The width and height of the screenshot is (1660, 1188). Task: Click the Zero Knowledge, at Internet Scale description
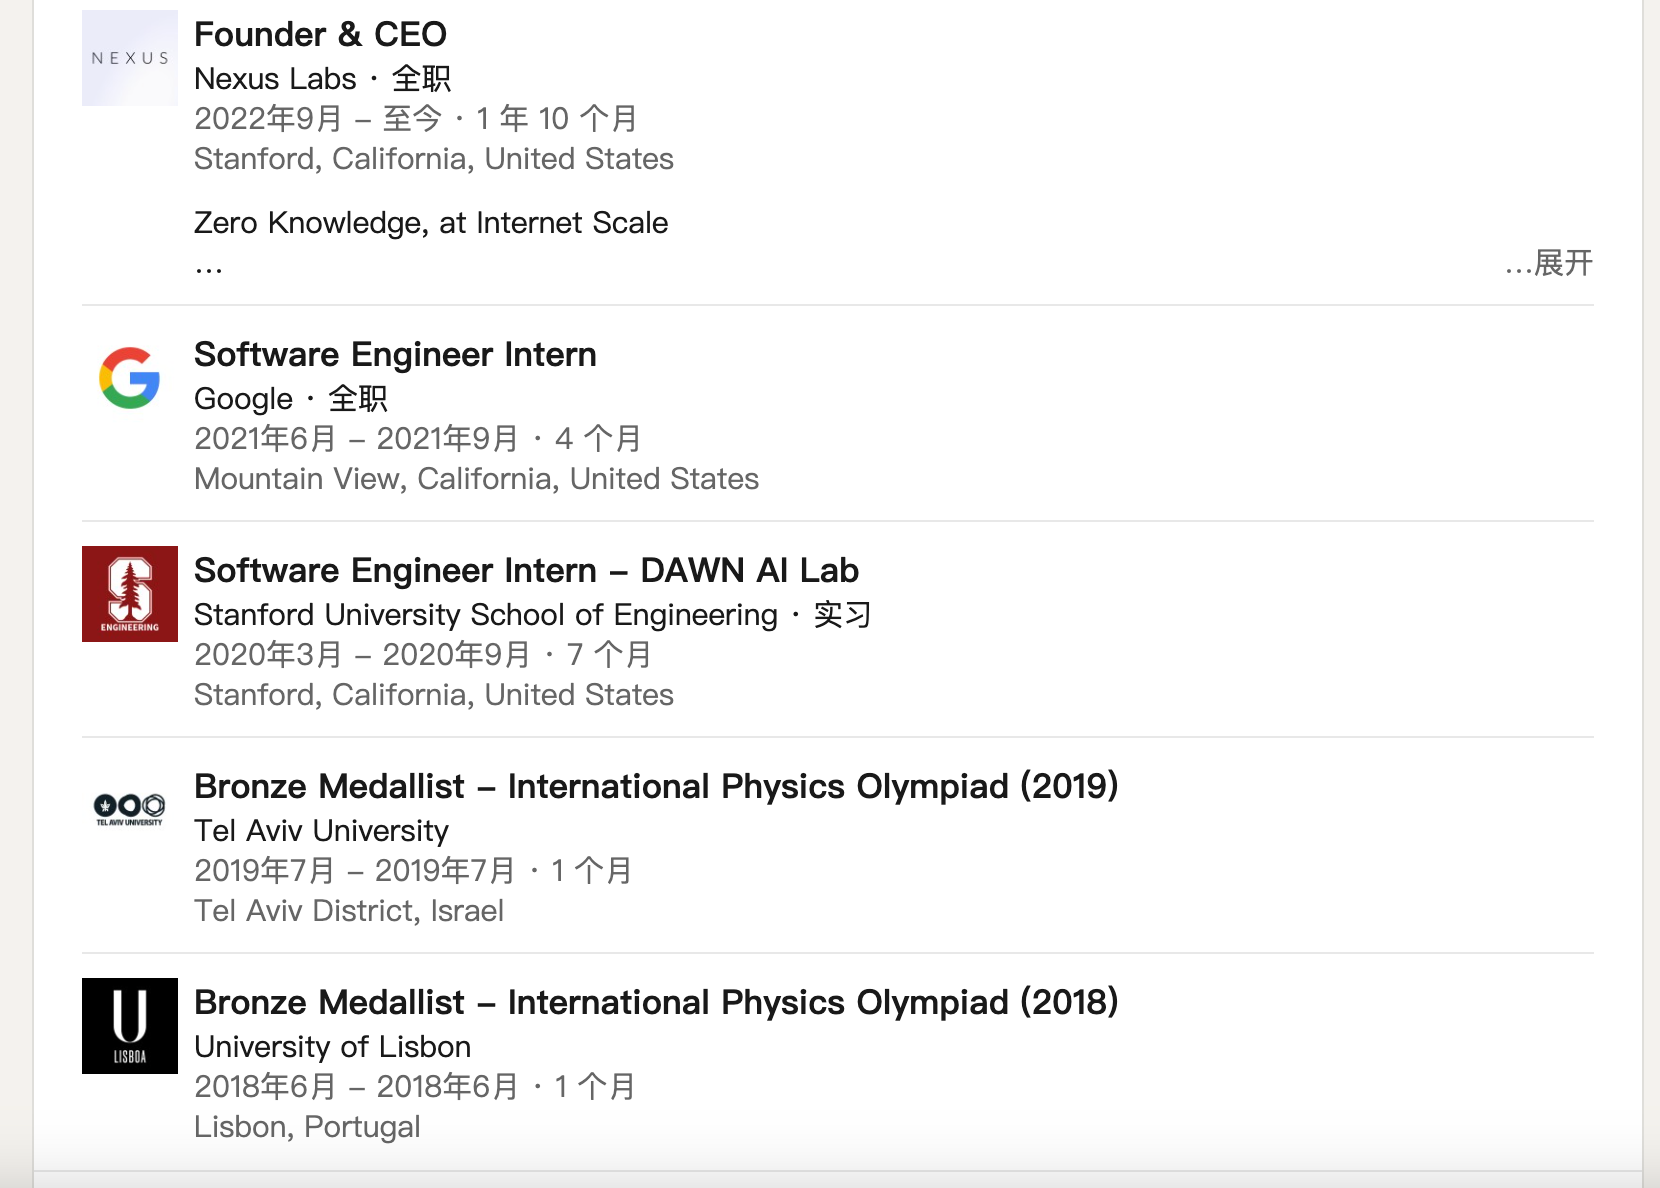click(430, 222)
